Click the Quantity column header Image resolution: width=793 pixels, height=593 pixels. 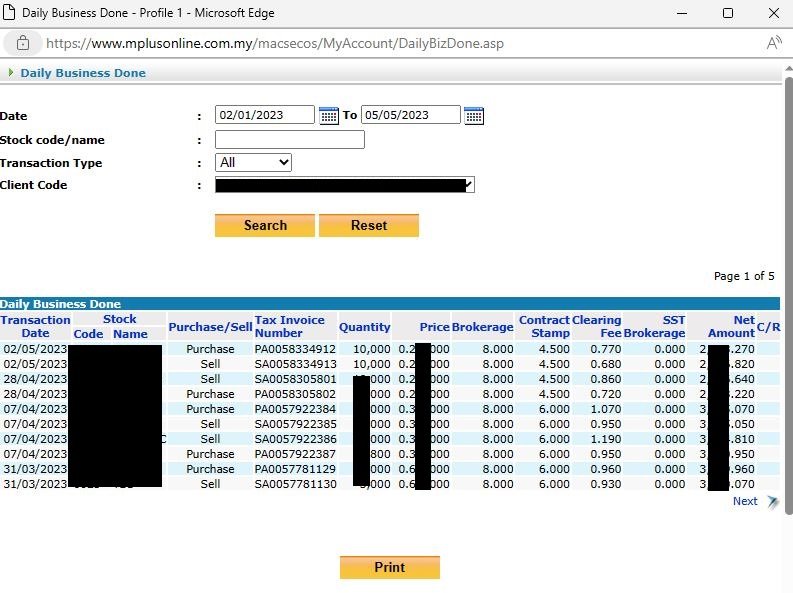pos(365,327)
